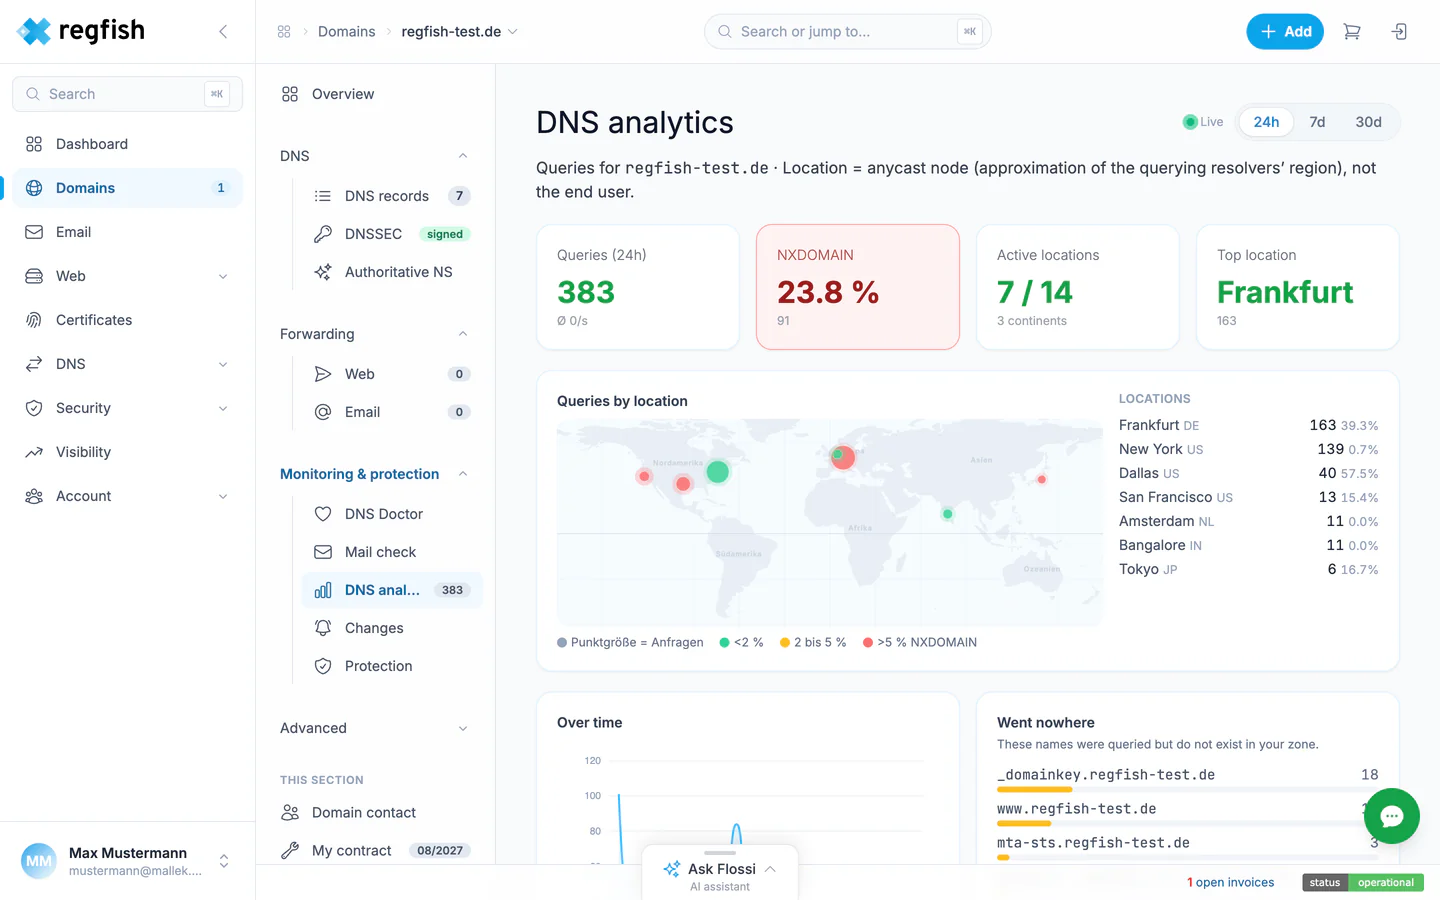This screenshot has width=1440, height=900.
Task: Click the logout icon in the header
Action: [1400, 32]
